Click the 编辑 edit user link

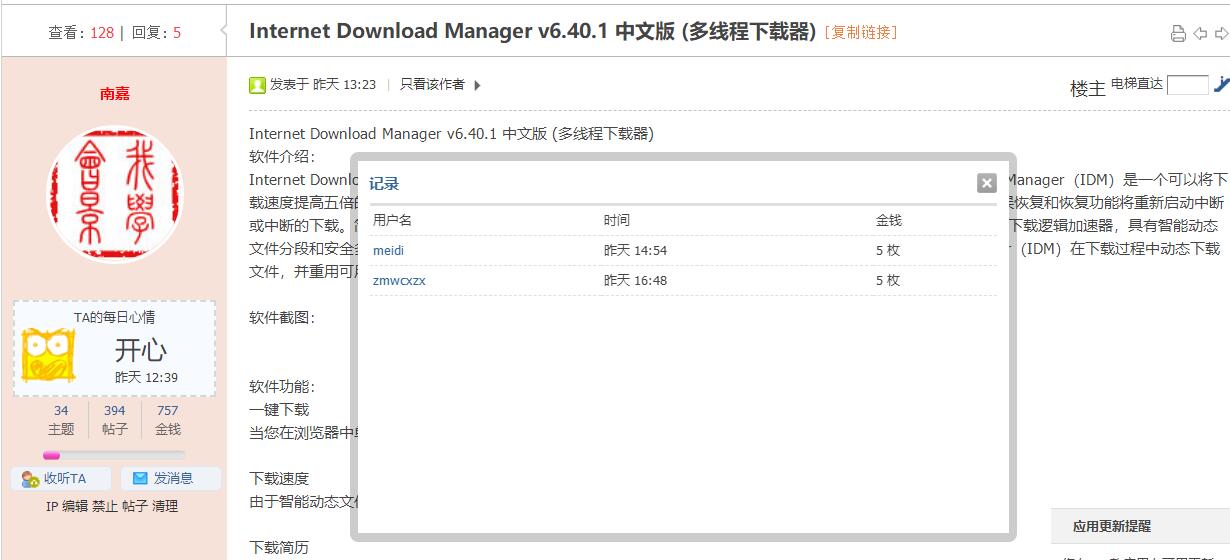(75, 506)
